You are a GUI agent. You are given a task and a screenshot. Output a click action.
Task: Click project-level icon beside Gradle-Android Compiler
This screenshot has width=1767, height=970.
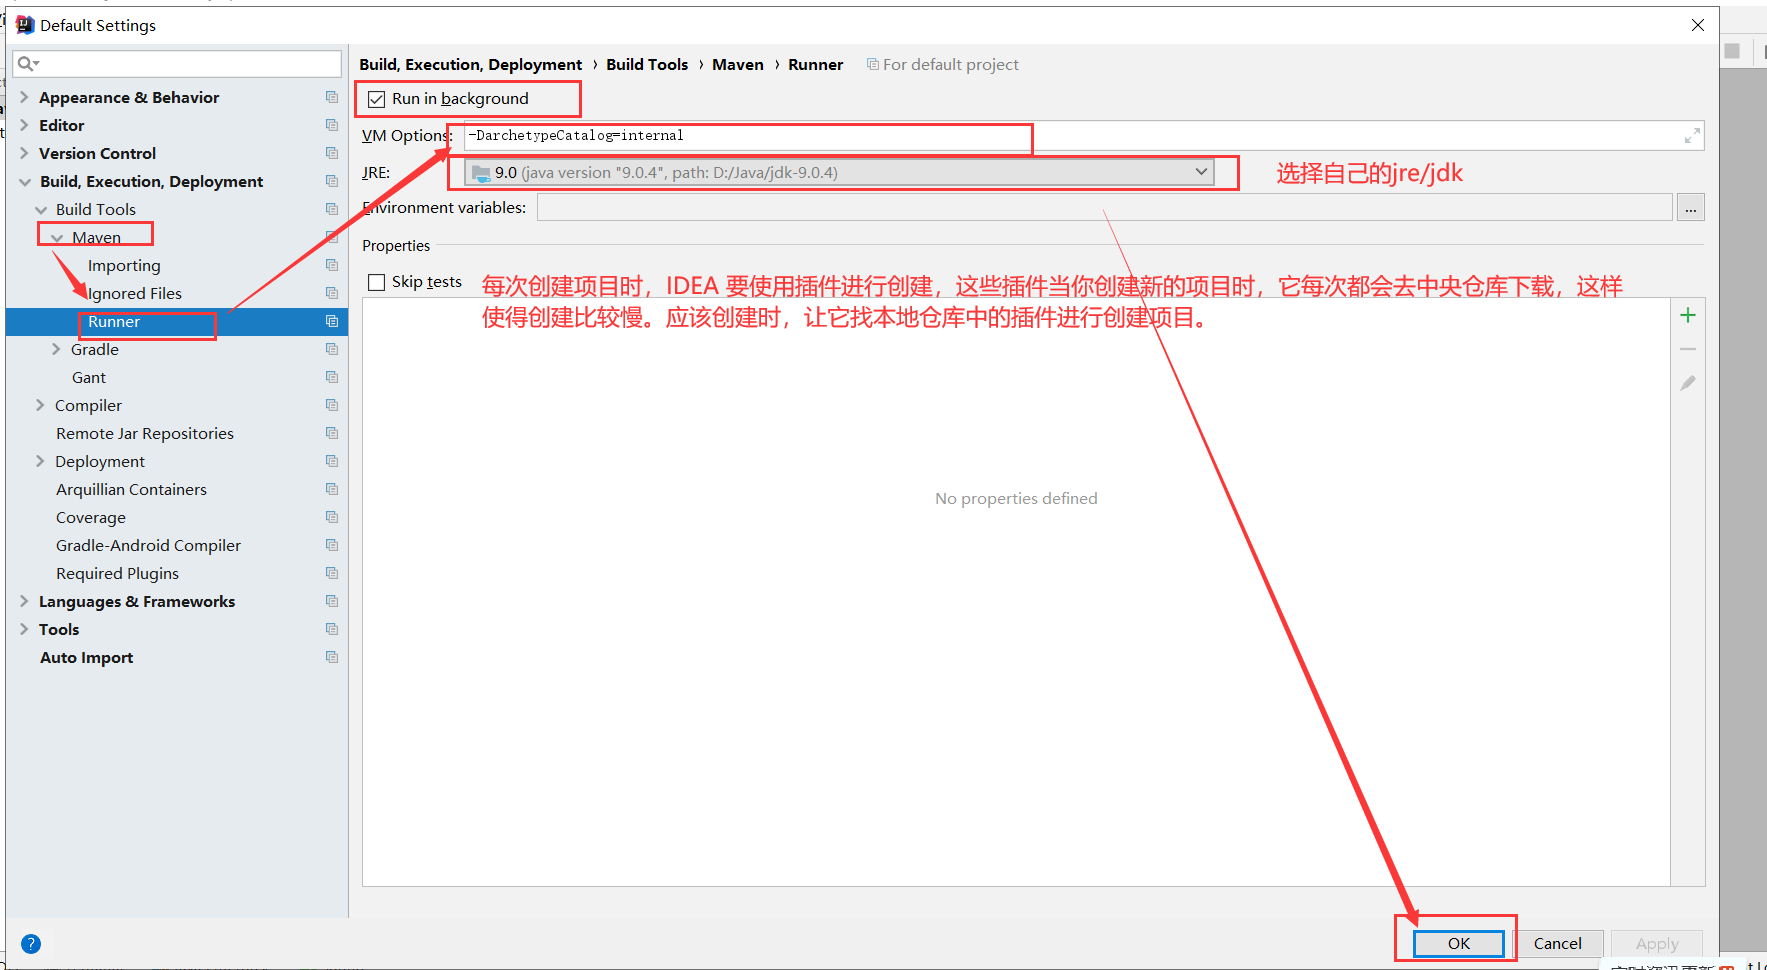332,545
